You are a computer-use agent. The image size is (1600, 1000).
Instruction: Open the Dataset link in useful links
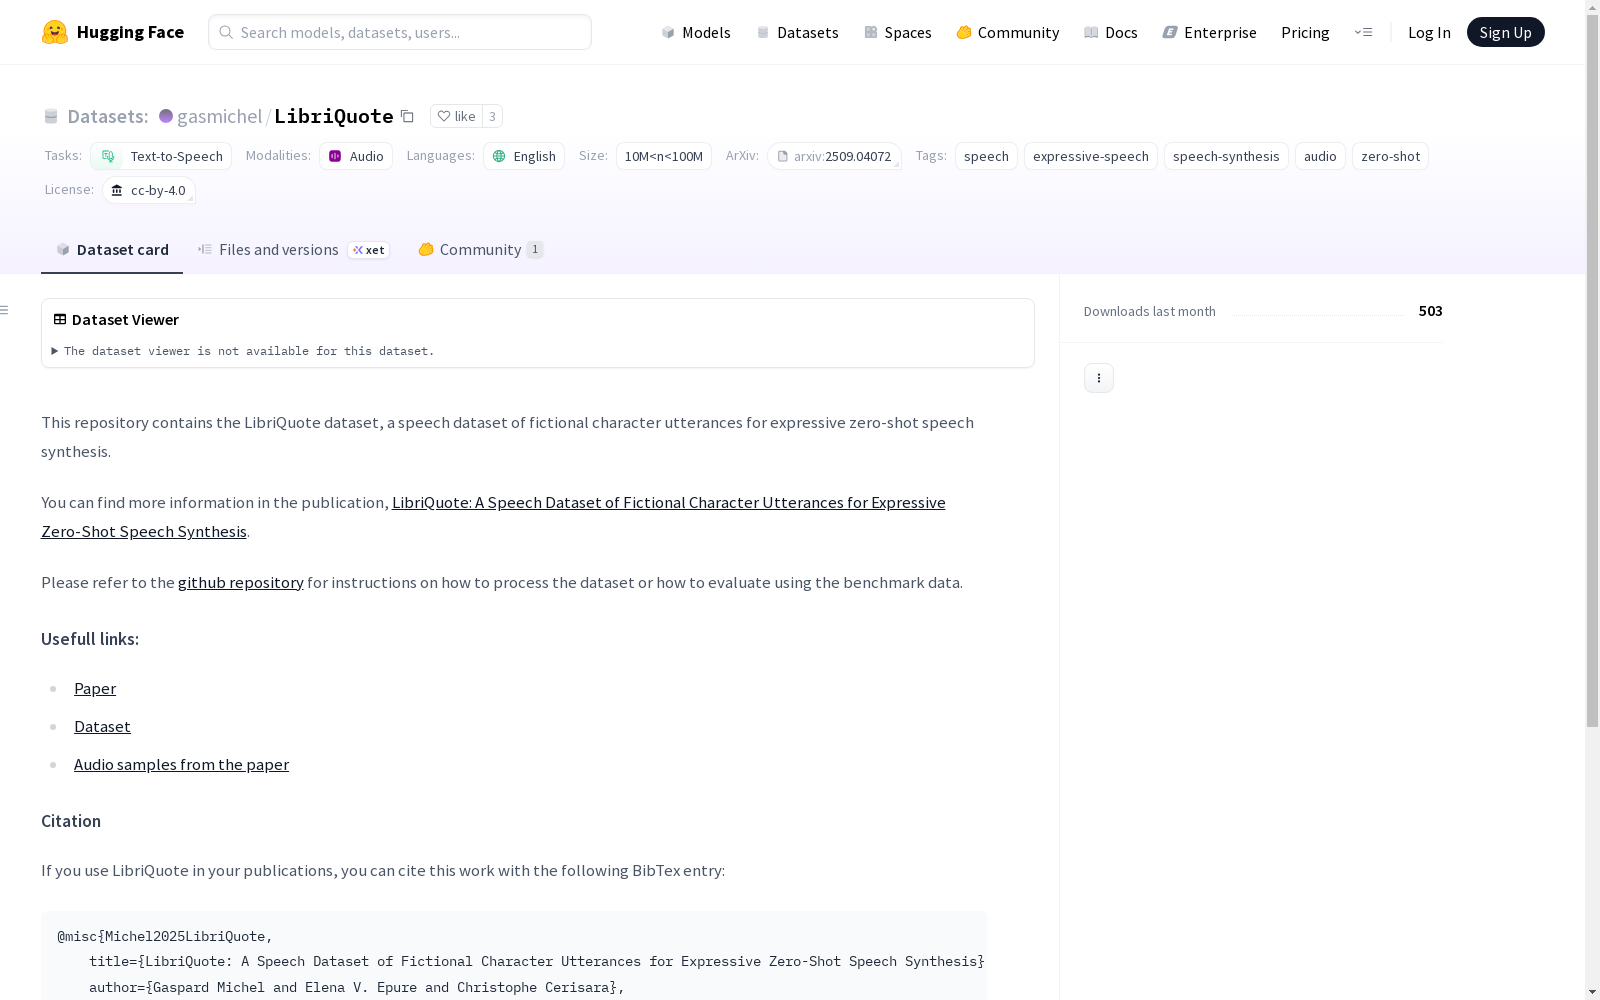click(x=102, y=726)
